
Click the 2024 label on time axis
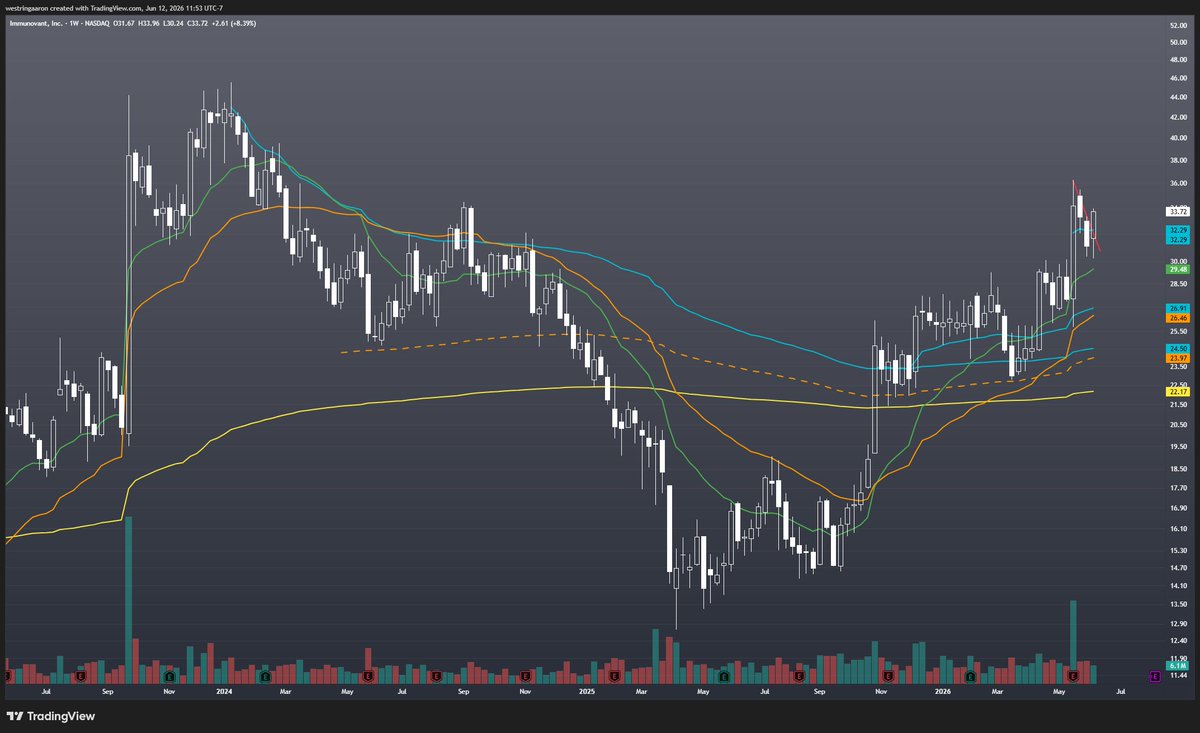pos(224,691)
